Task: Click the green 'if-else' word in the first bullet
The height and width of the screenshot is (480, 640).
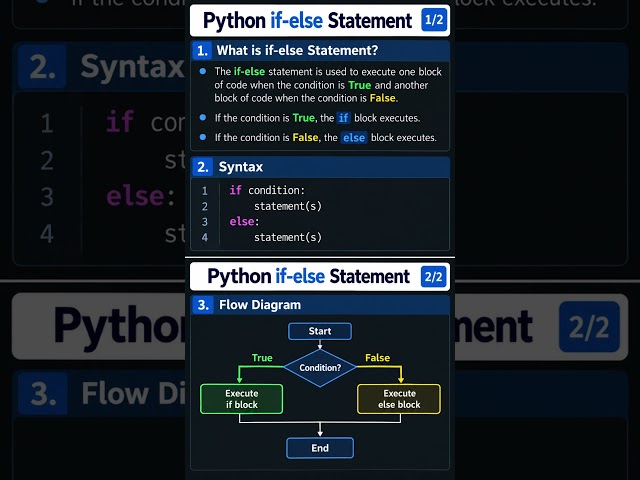Action: (x=249, y=72)
